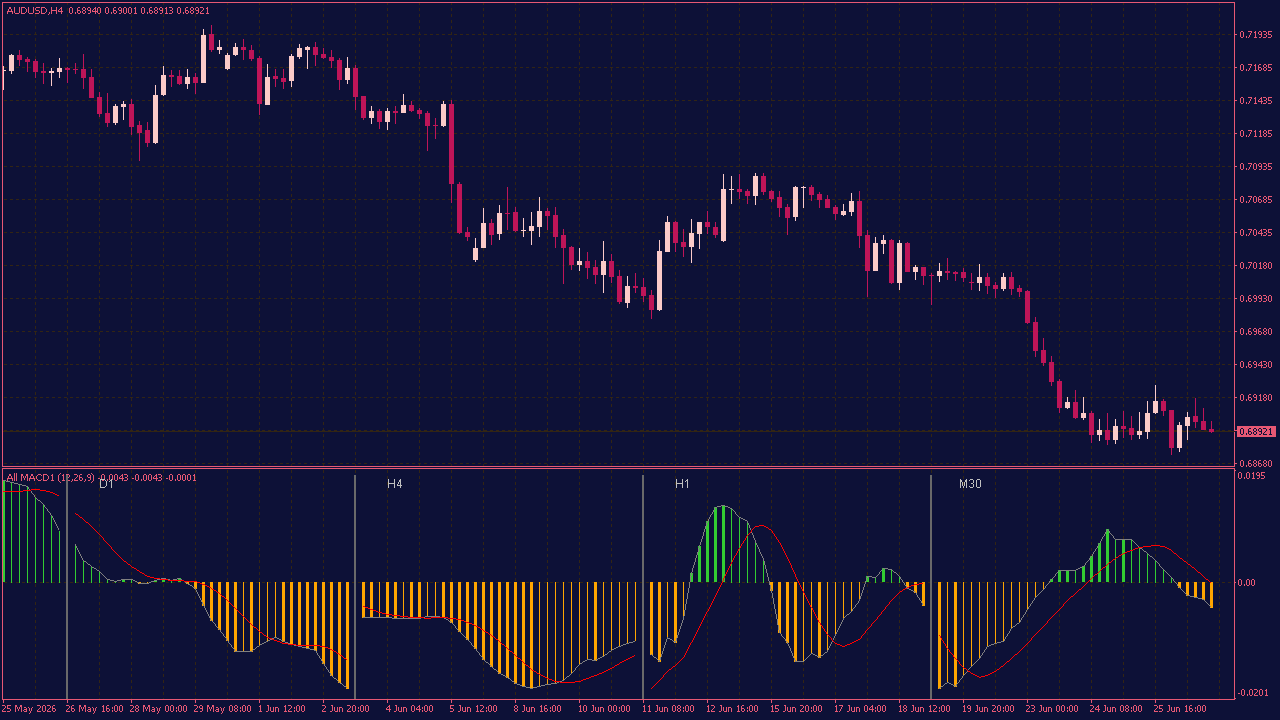
Task: Click the H1 timeframe label in indicator
Action: pyautogui.click(x=683, y=484)
